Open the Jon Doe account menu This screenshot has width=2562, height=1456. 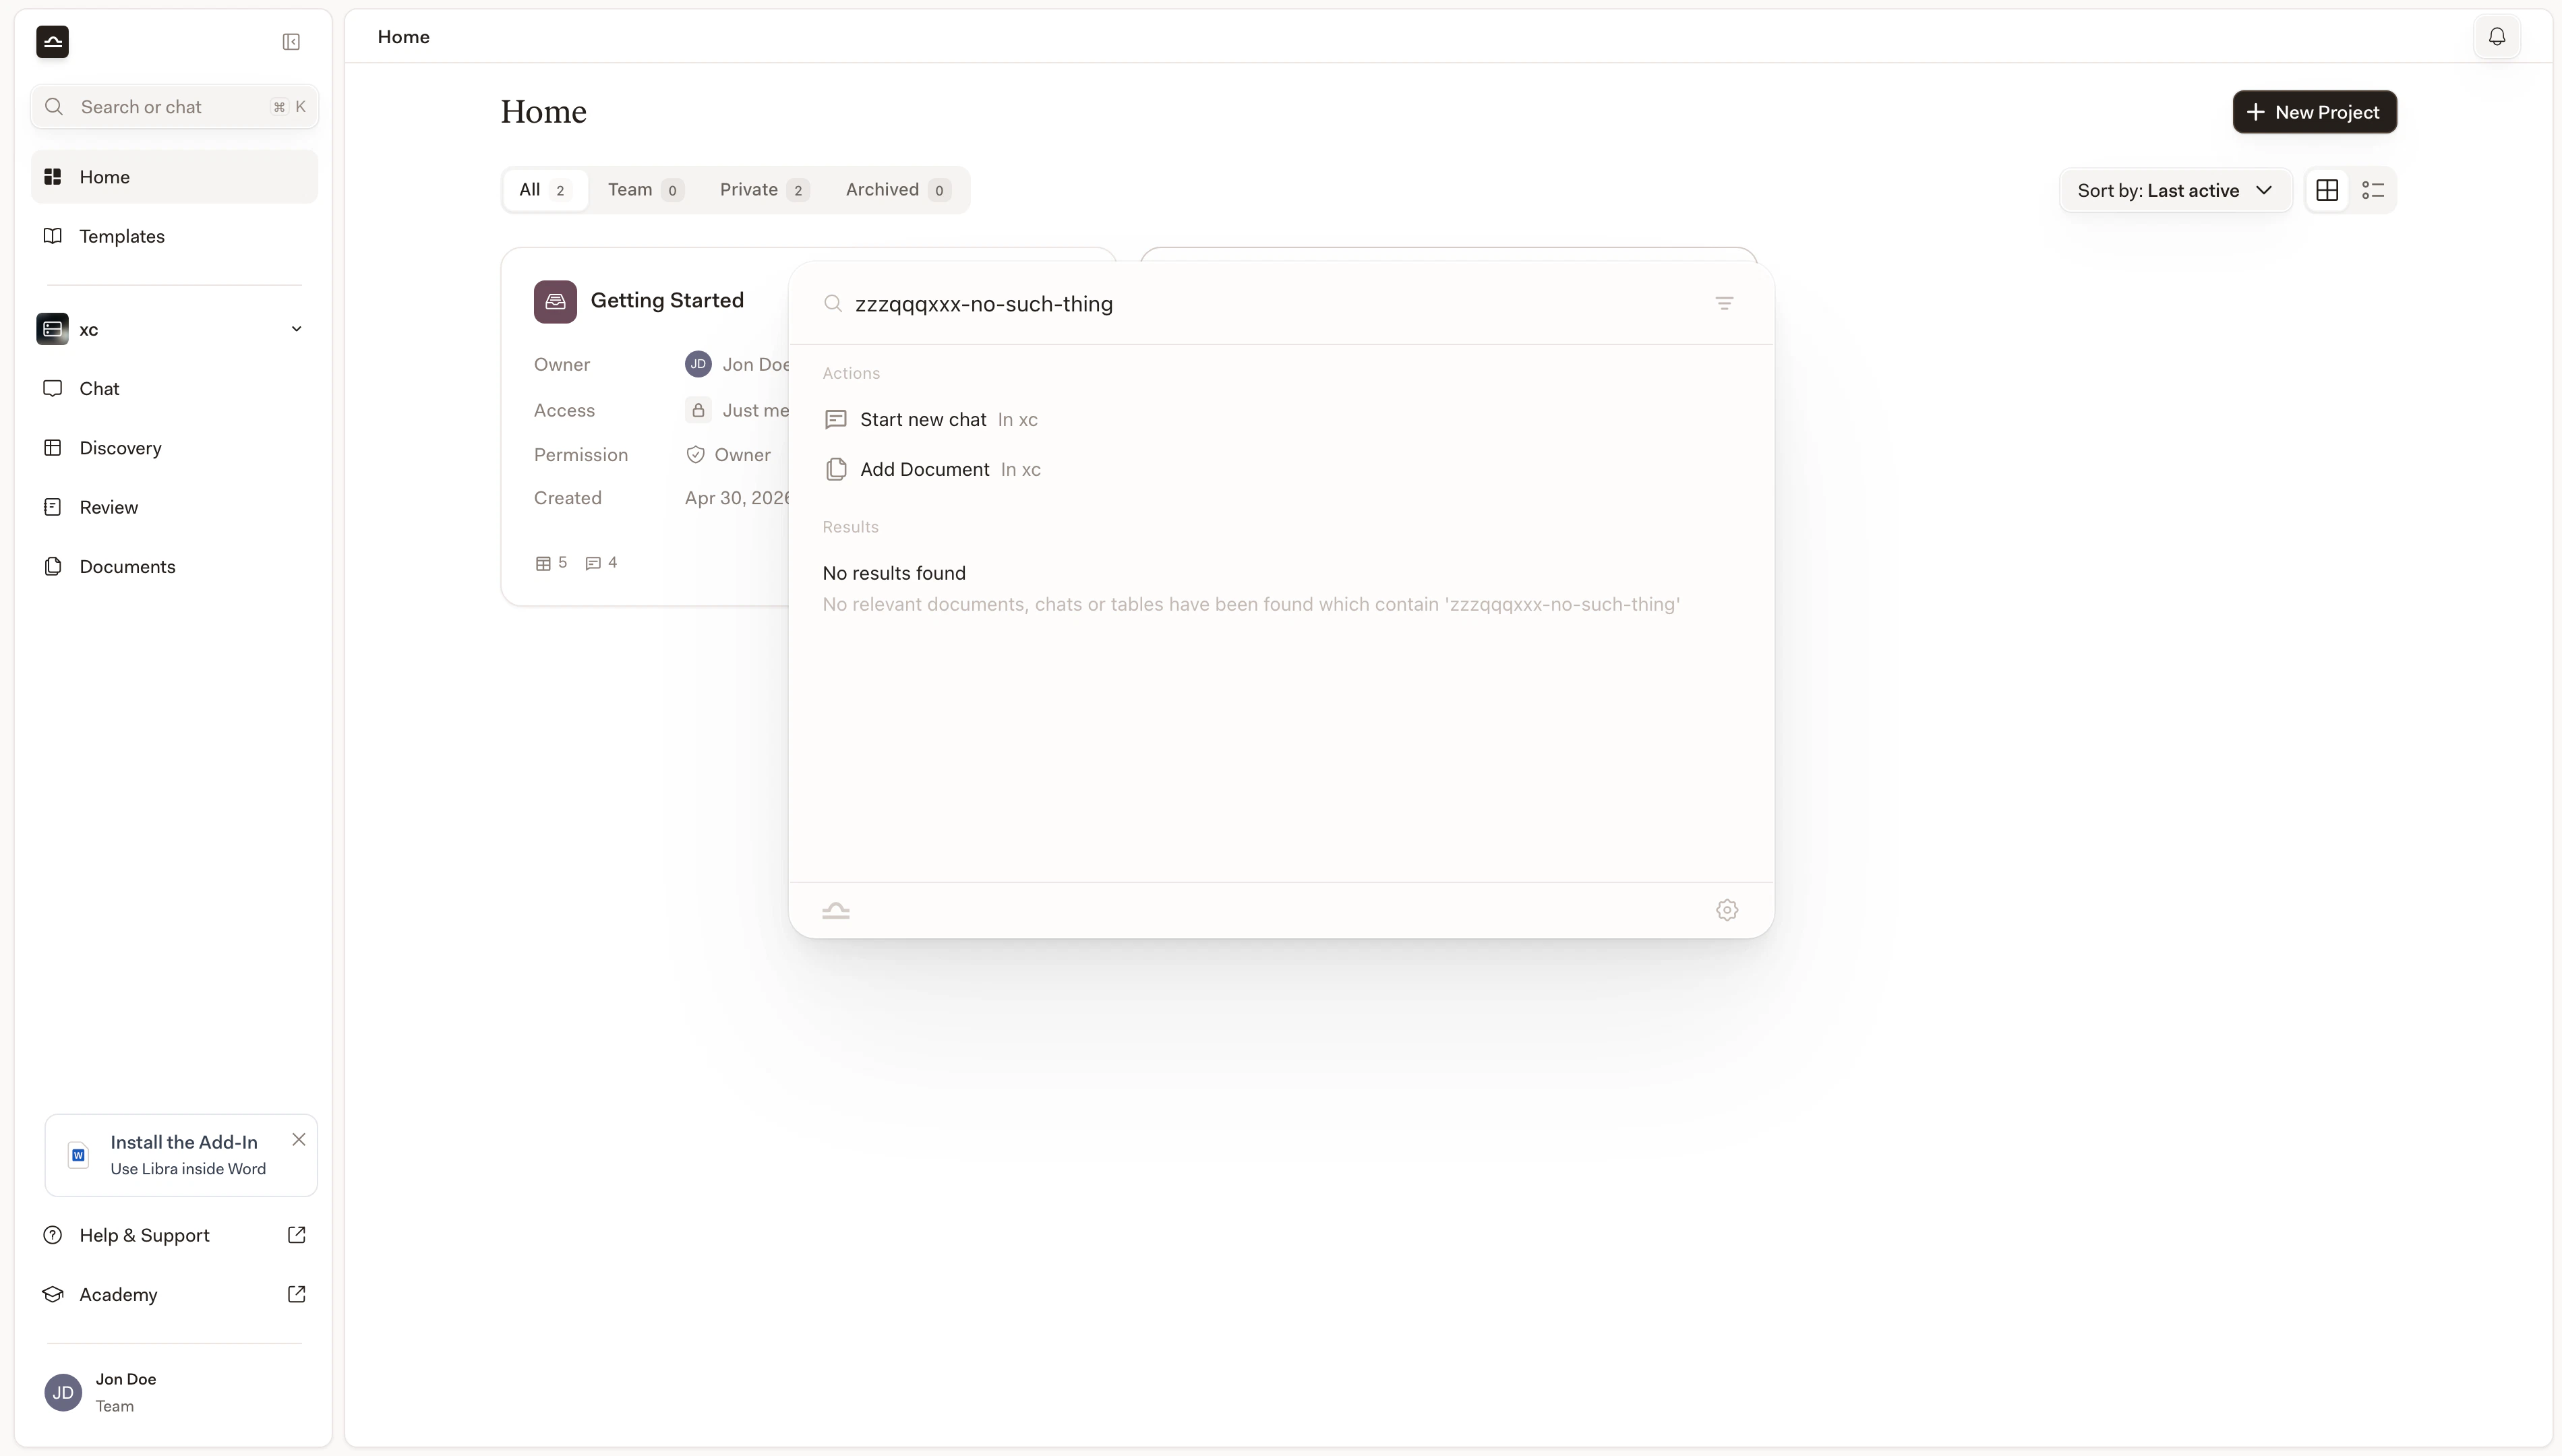point(174,1392)
